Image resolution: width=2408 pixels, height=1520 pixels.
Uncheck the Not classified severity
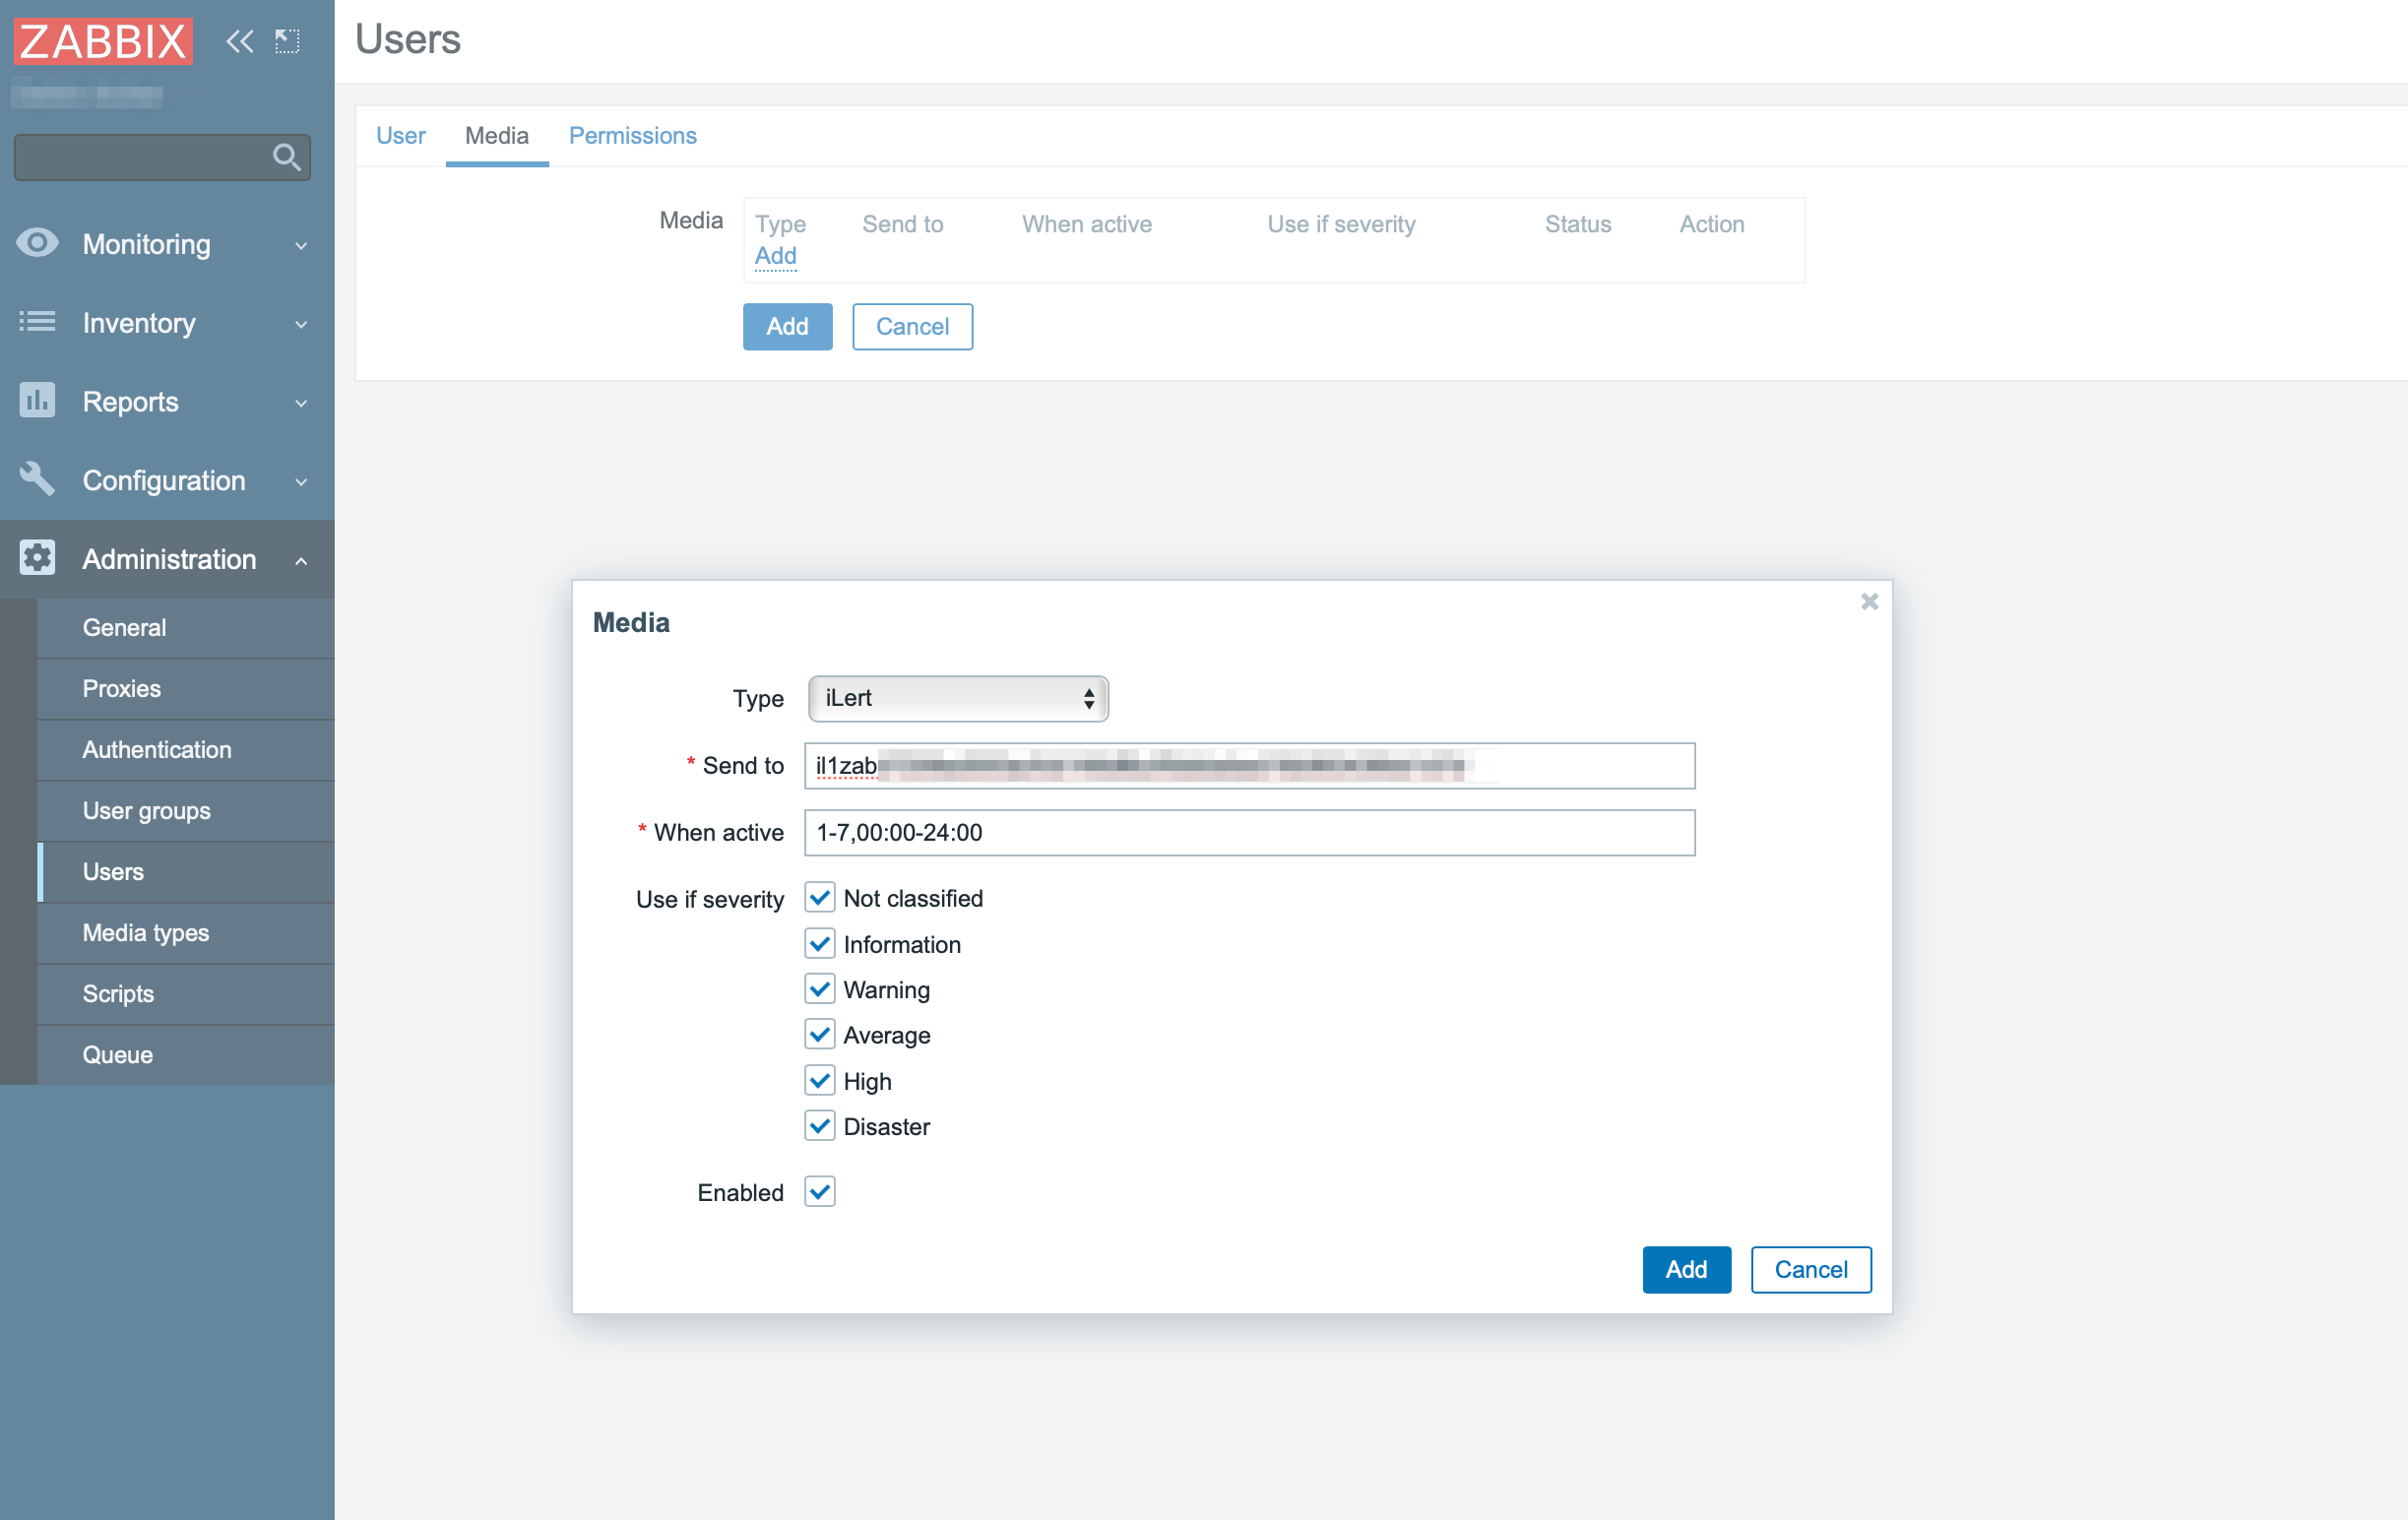coord(820,898)
